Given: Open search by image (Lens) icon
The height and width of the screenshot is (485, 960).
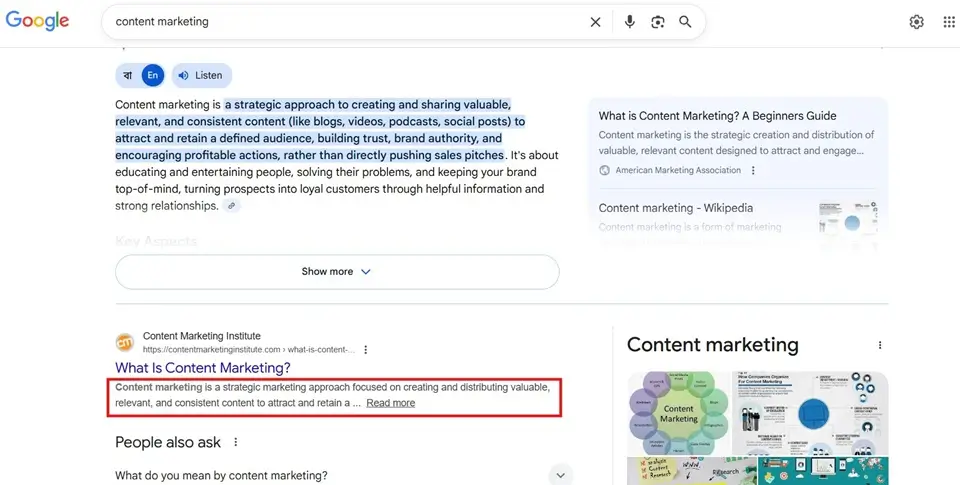Looking at the screenshot, I should [658, 22].
